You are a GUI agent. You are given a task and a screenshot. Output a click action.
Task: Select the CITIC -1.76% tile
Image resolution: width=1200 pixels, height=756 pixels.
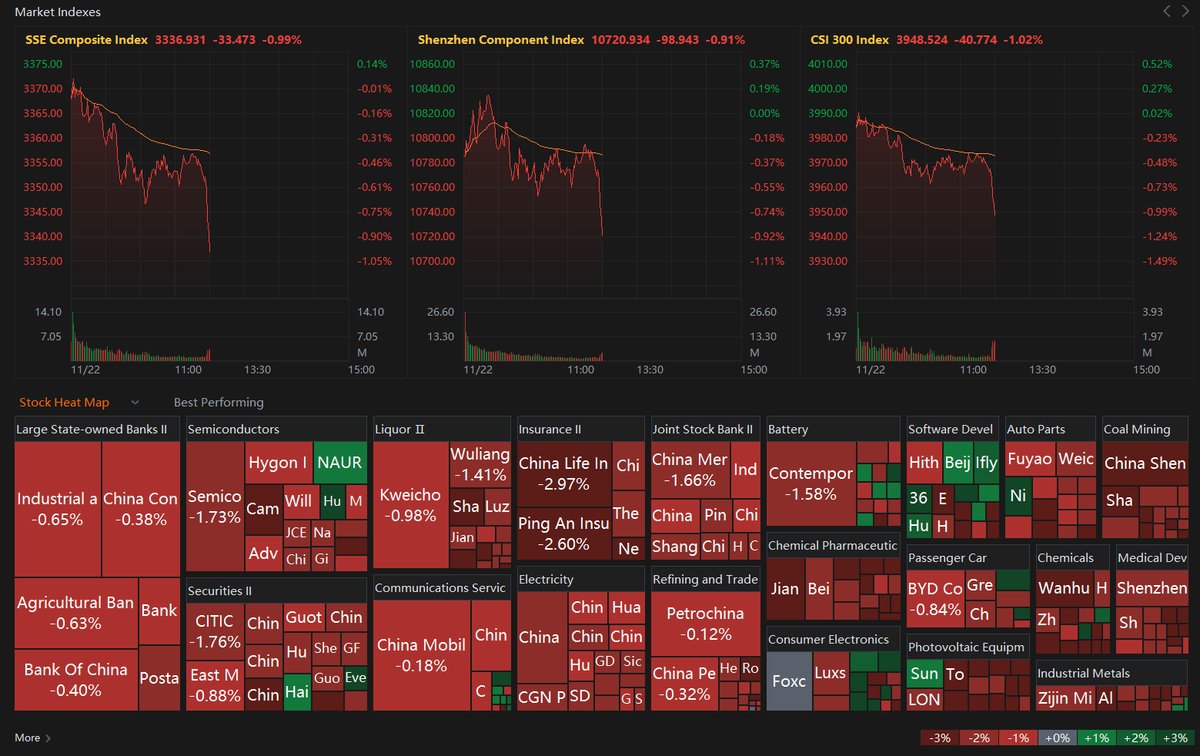[214, 632]
